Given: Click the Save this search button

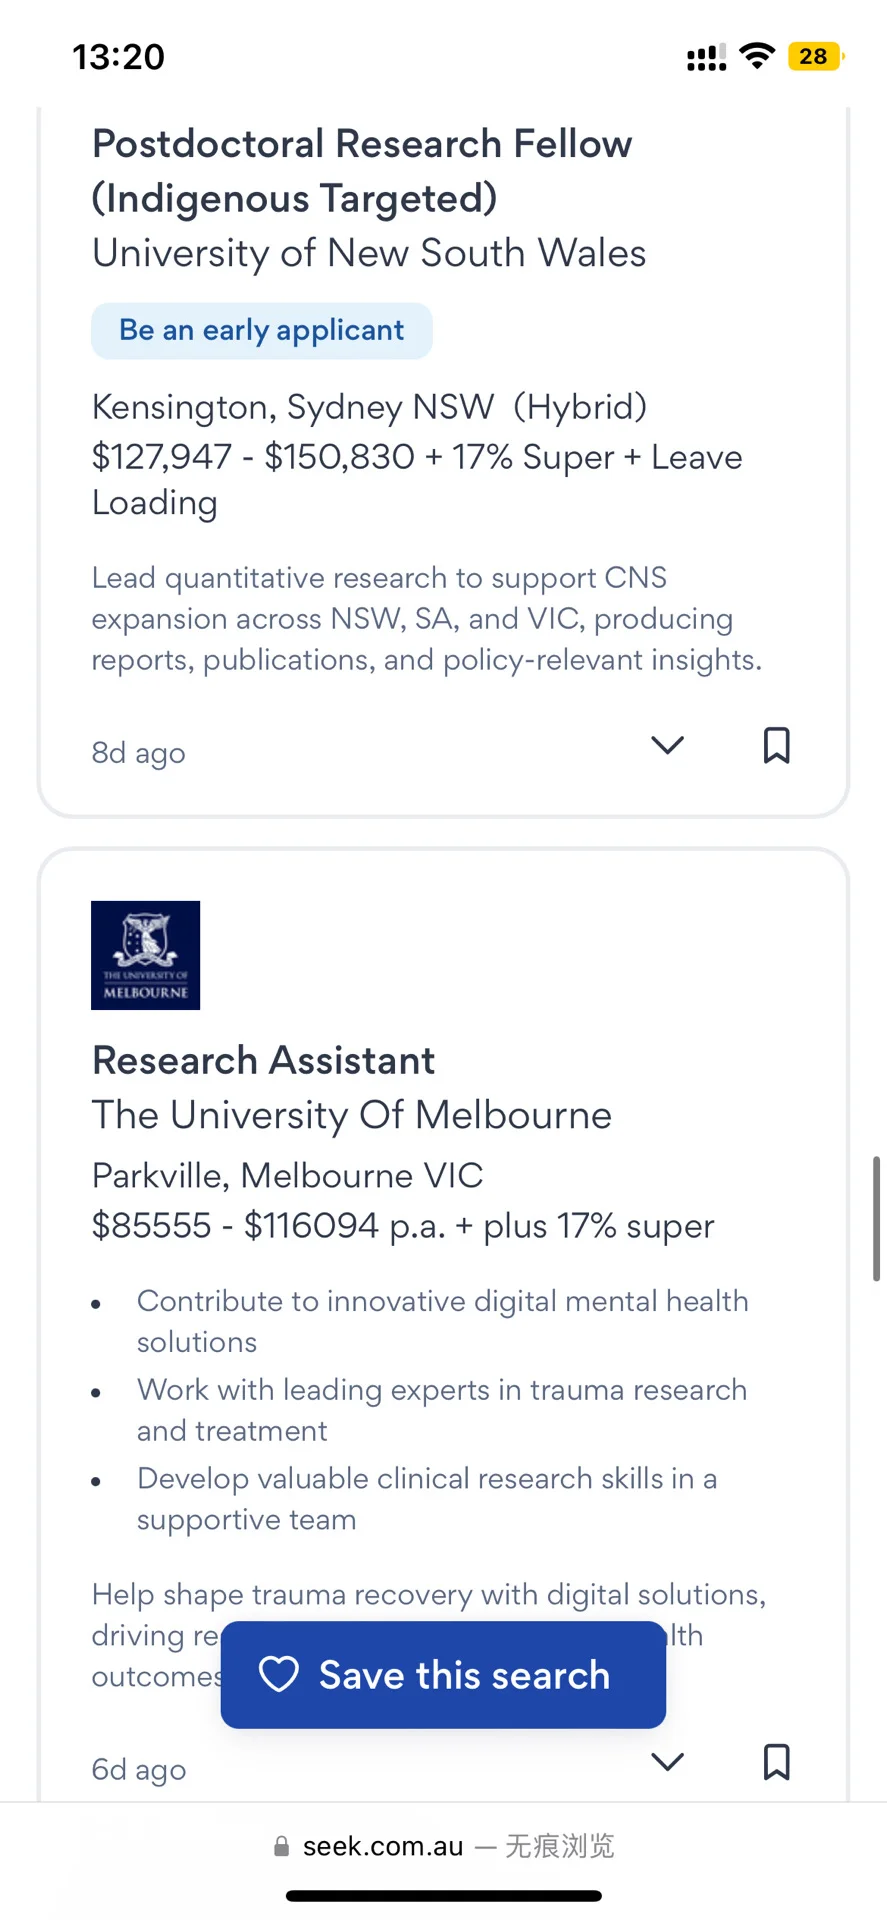Looking at the screenshot, I should click(443, 1675).
